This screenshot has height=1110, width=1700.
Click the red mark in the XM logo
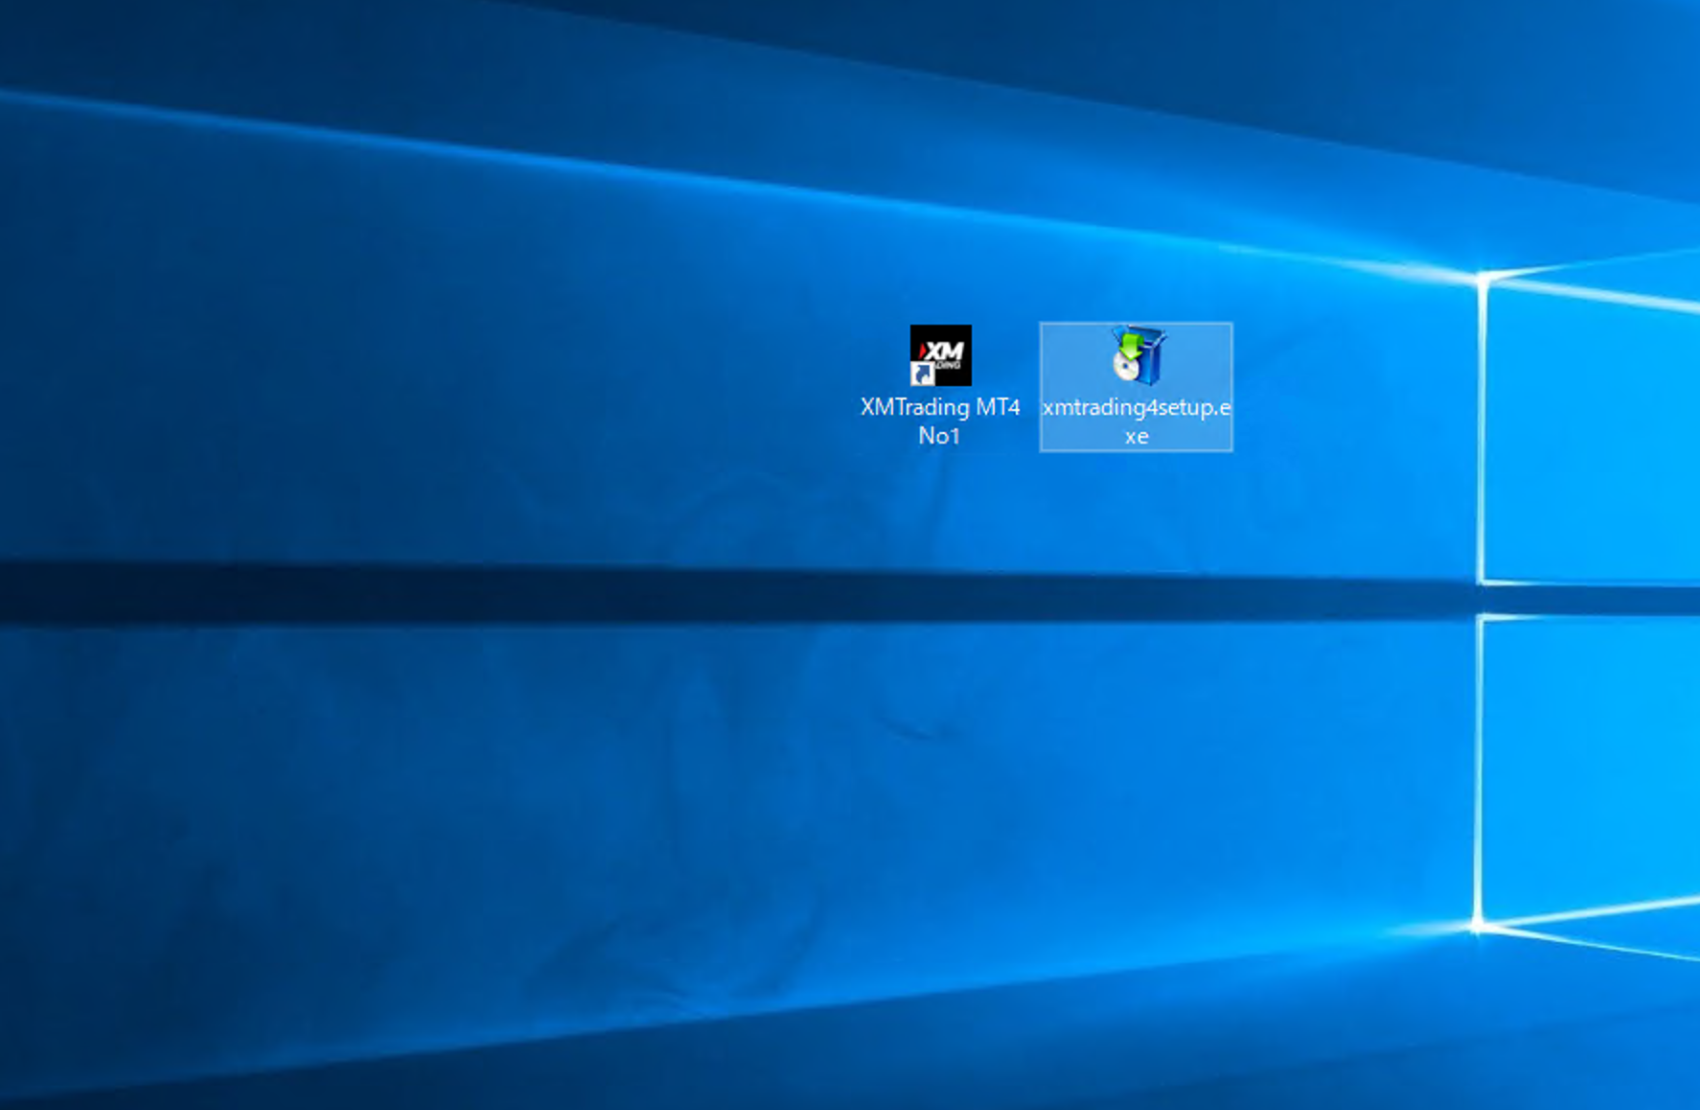pyautogui.click(x=923, y=350)
